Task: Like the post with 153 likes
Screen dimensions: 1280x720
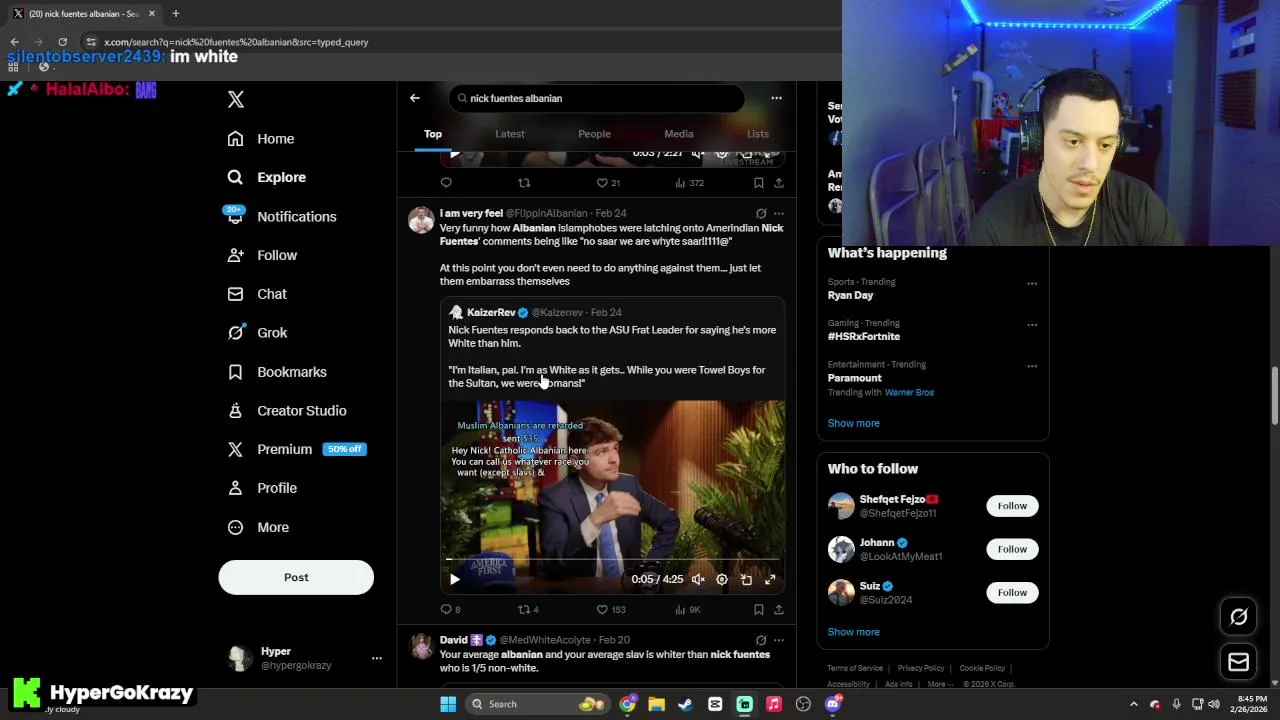Action: click(x=611, y=609)
